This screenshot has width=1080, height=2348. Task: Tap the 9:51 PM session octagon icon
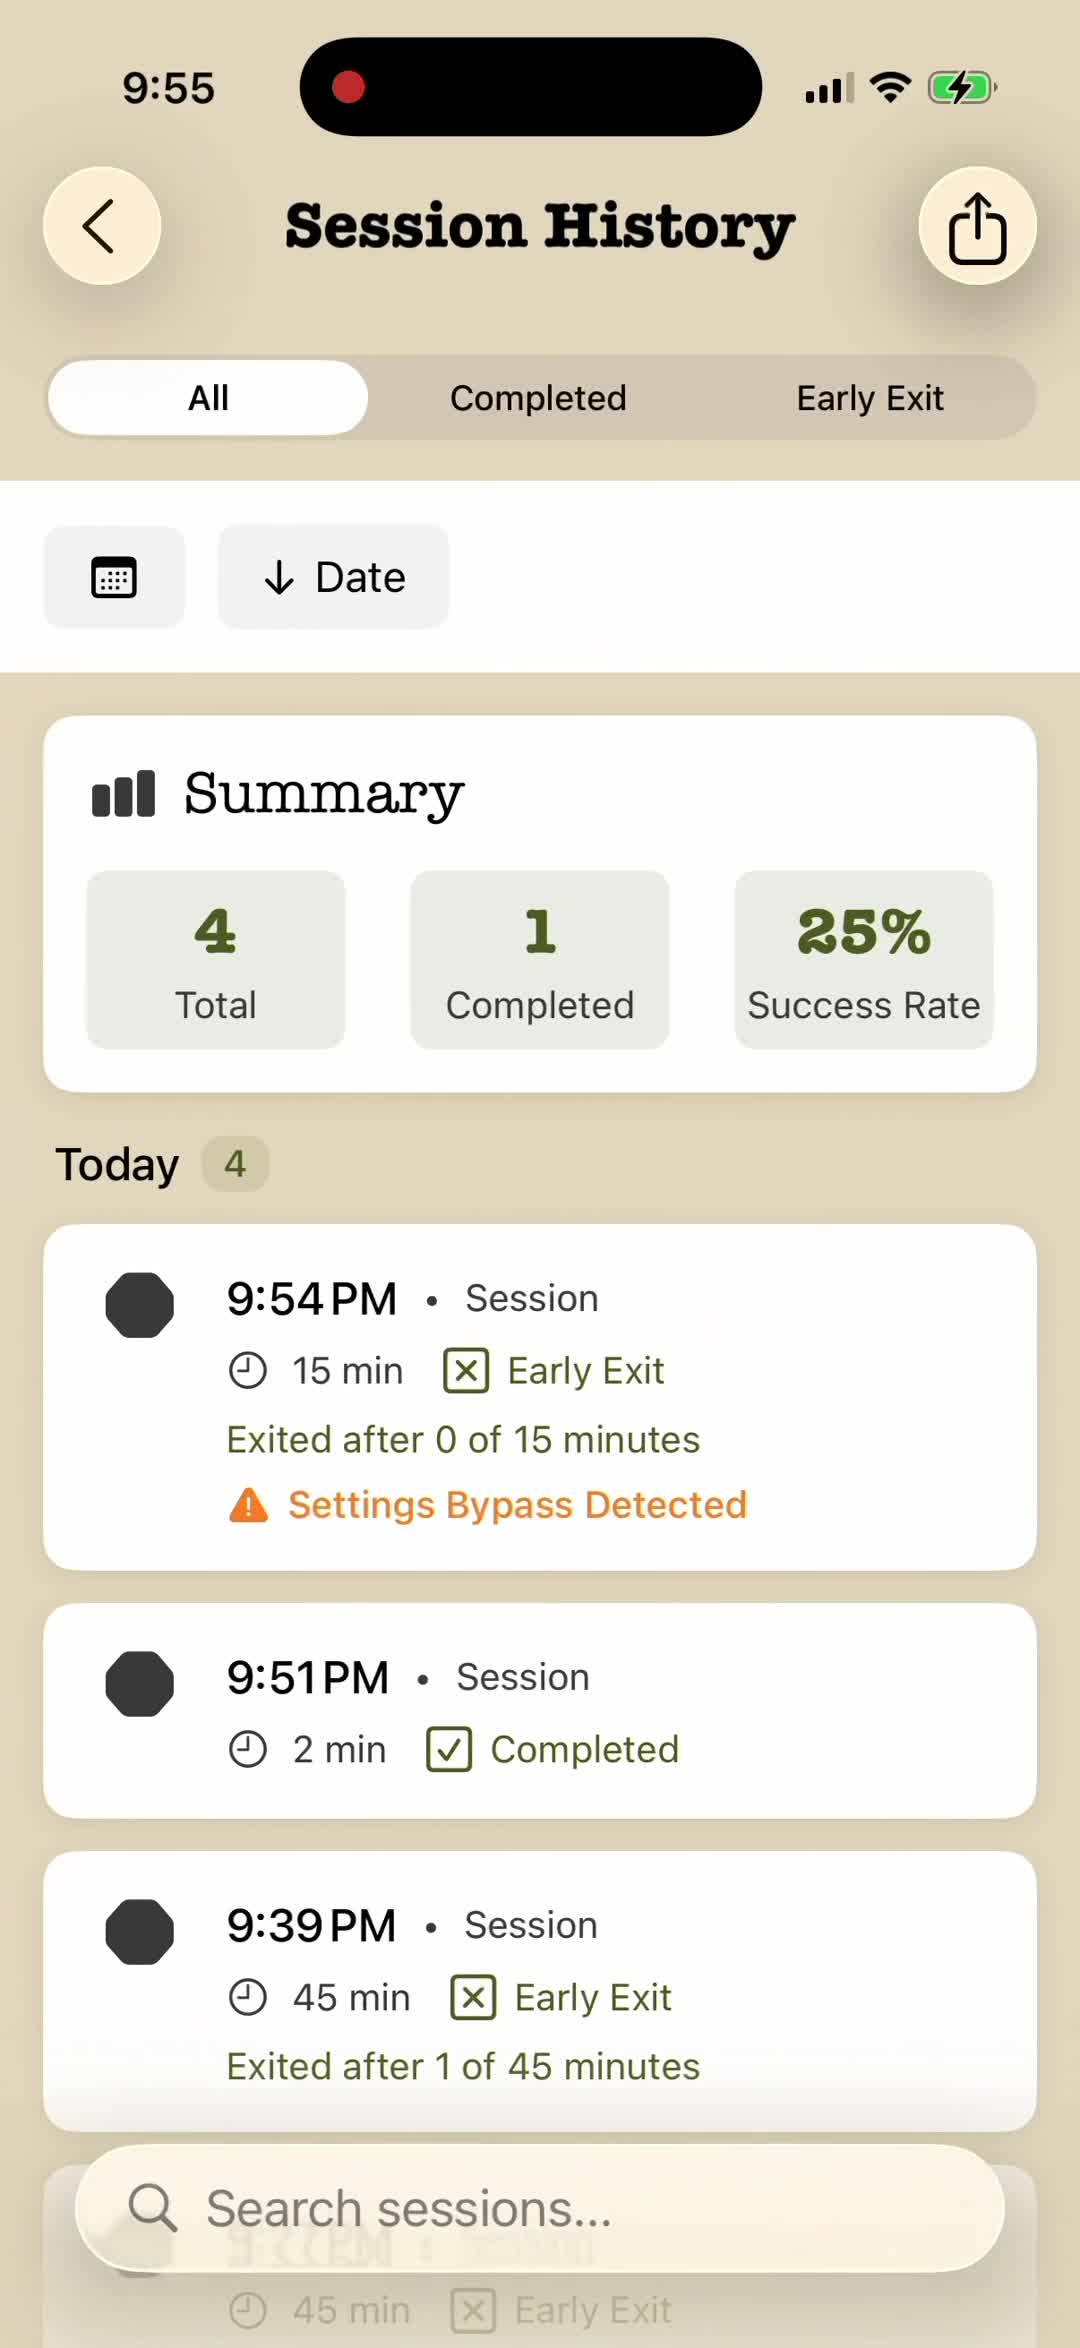[140, 1684]
